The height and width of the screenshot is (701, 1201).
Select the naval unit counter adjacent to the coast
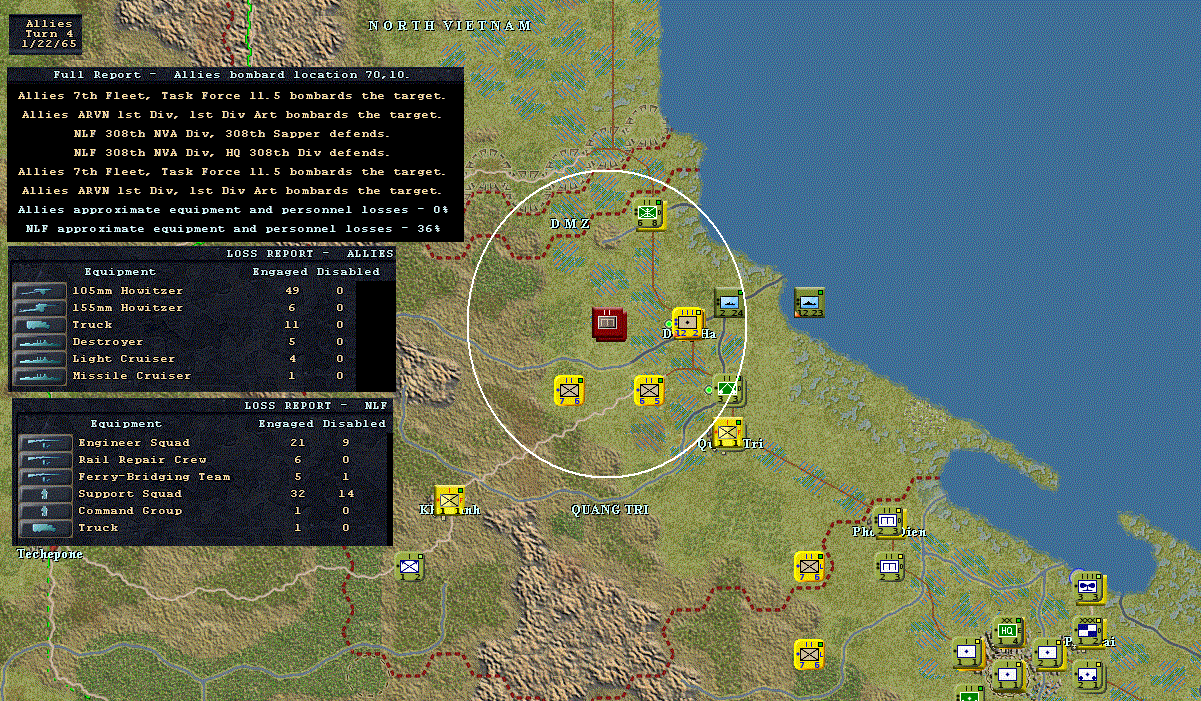coord(729,302)
